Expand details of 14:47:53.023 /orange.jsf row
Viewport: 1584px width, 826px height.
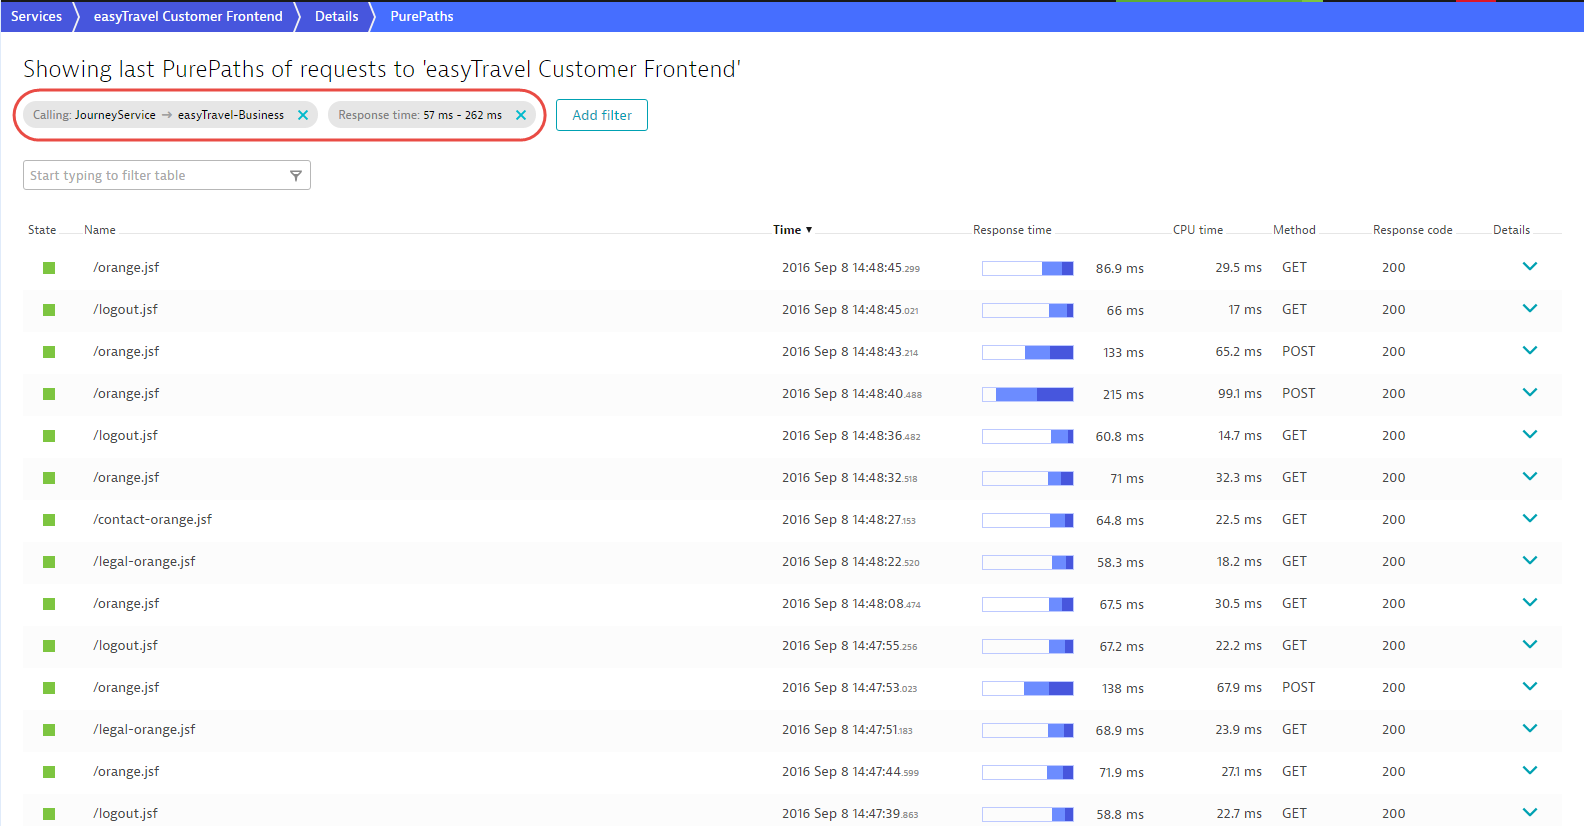coord(1530,687)
